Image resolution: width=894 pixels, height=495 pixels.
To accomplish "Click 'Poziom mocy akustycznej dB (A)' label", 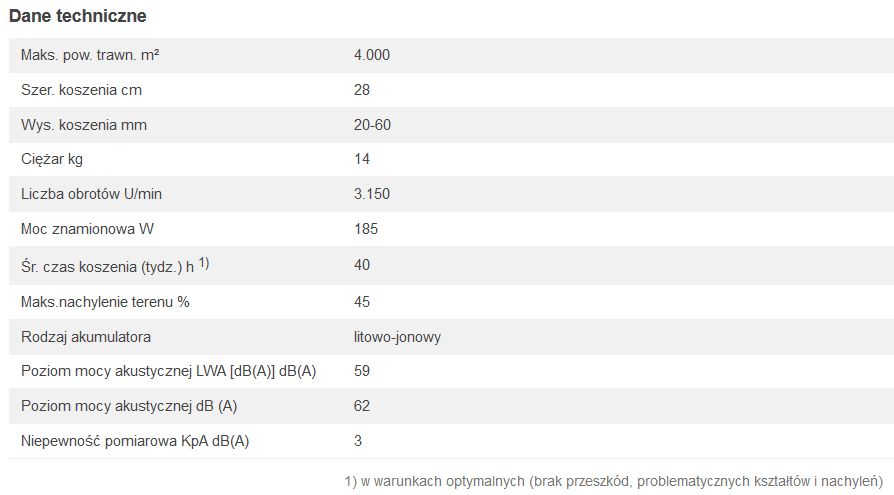I will (x=129, y=406).
